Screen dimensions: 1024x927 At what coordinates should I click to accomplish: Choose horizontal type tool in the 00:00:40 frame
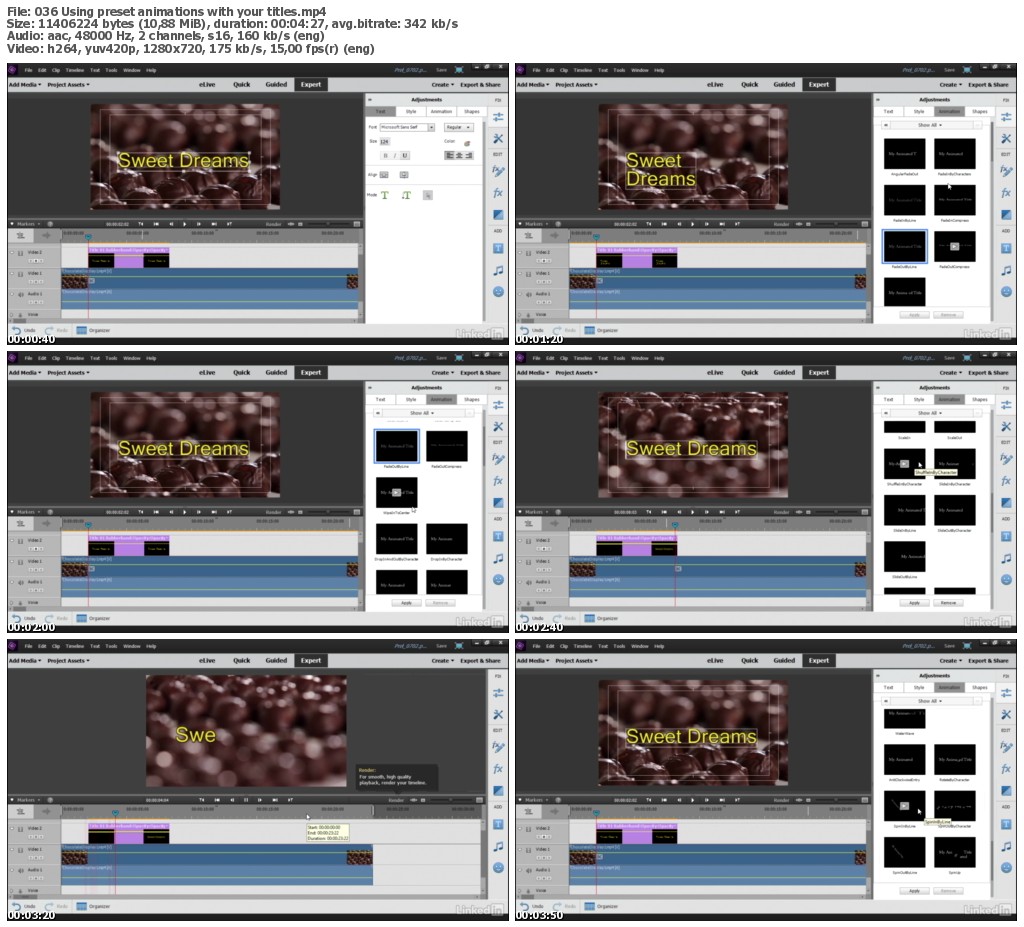click(x=385, y=195)
